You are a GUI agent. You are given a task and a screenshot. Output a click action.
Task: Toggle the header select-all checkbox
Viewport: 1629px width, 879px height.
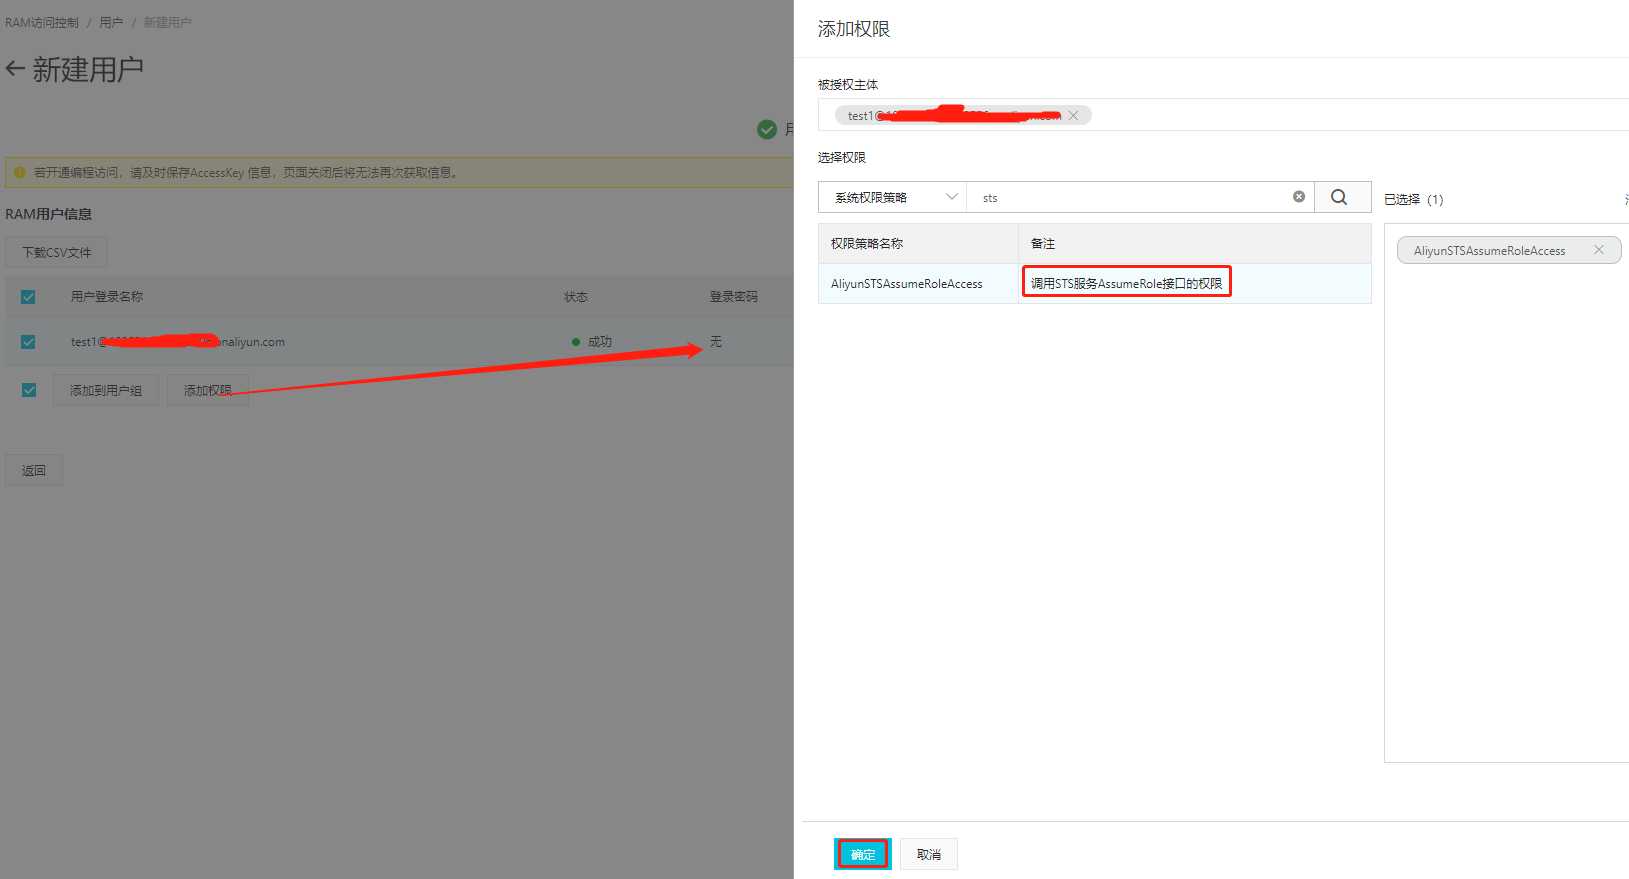(28, 297)
